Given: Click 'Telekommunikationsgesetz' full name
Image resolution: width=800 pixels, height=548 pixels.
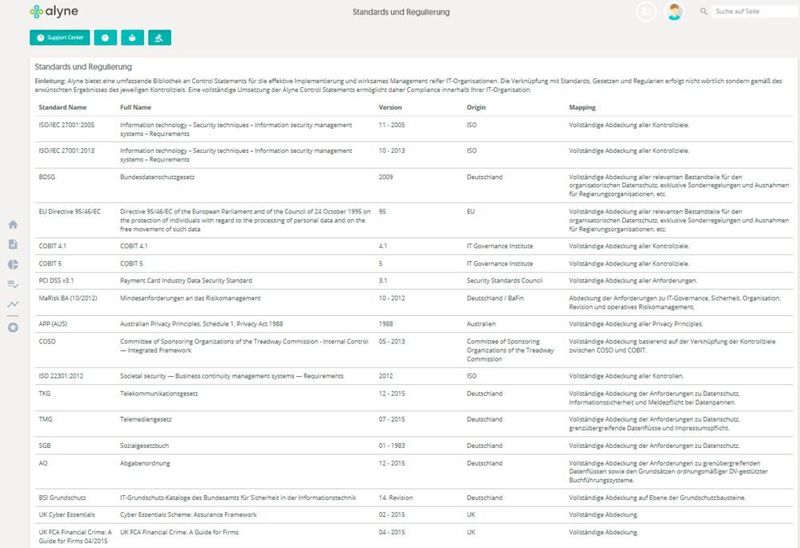Looking at the screenshot, I should pos(159,393).
